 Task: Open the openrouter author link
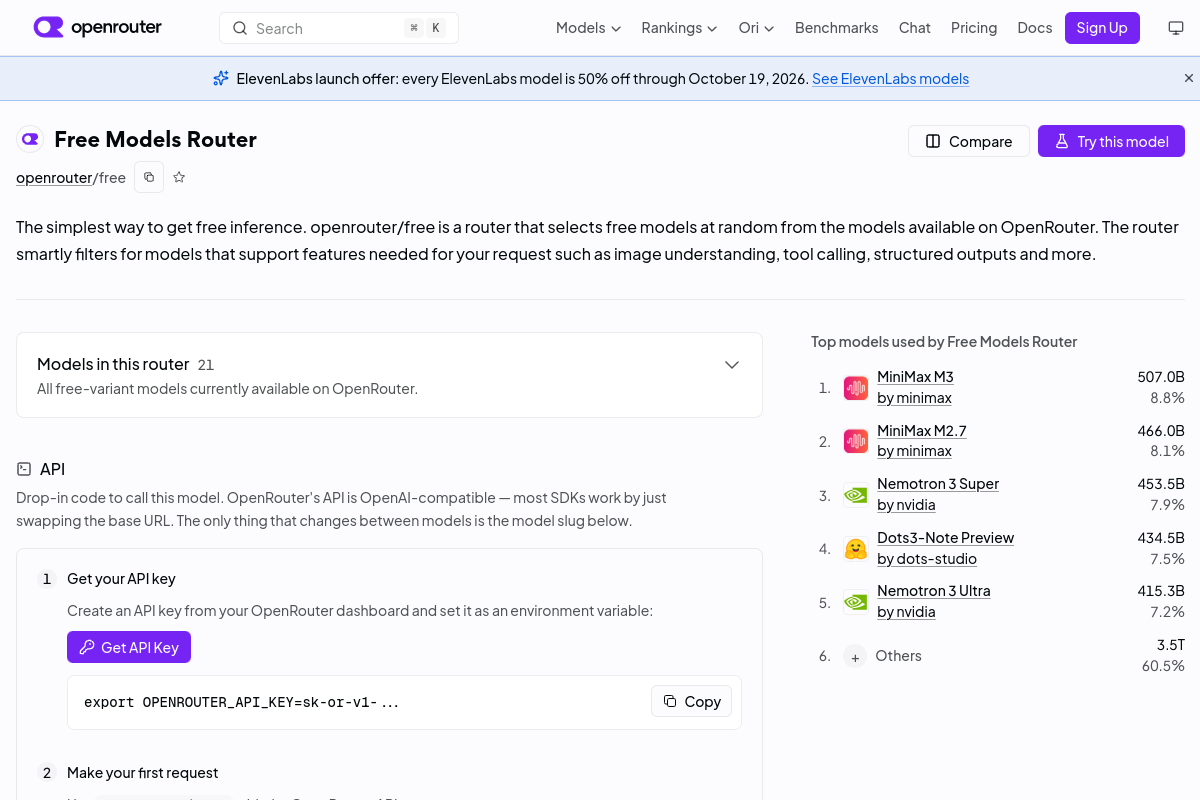tap(54, 178)
